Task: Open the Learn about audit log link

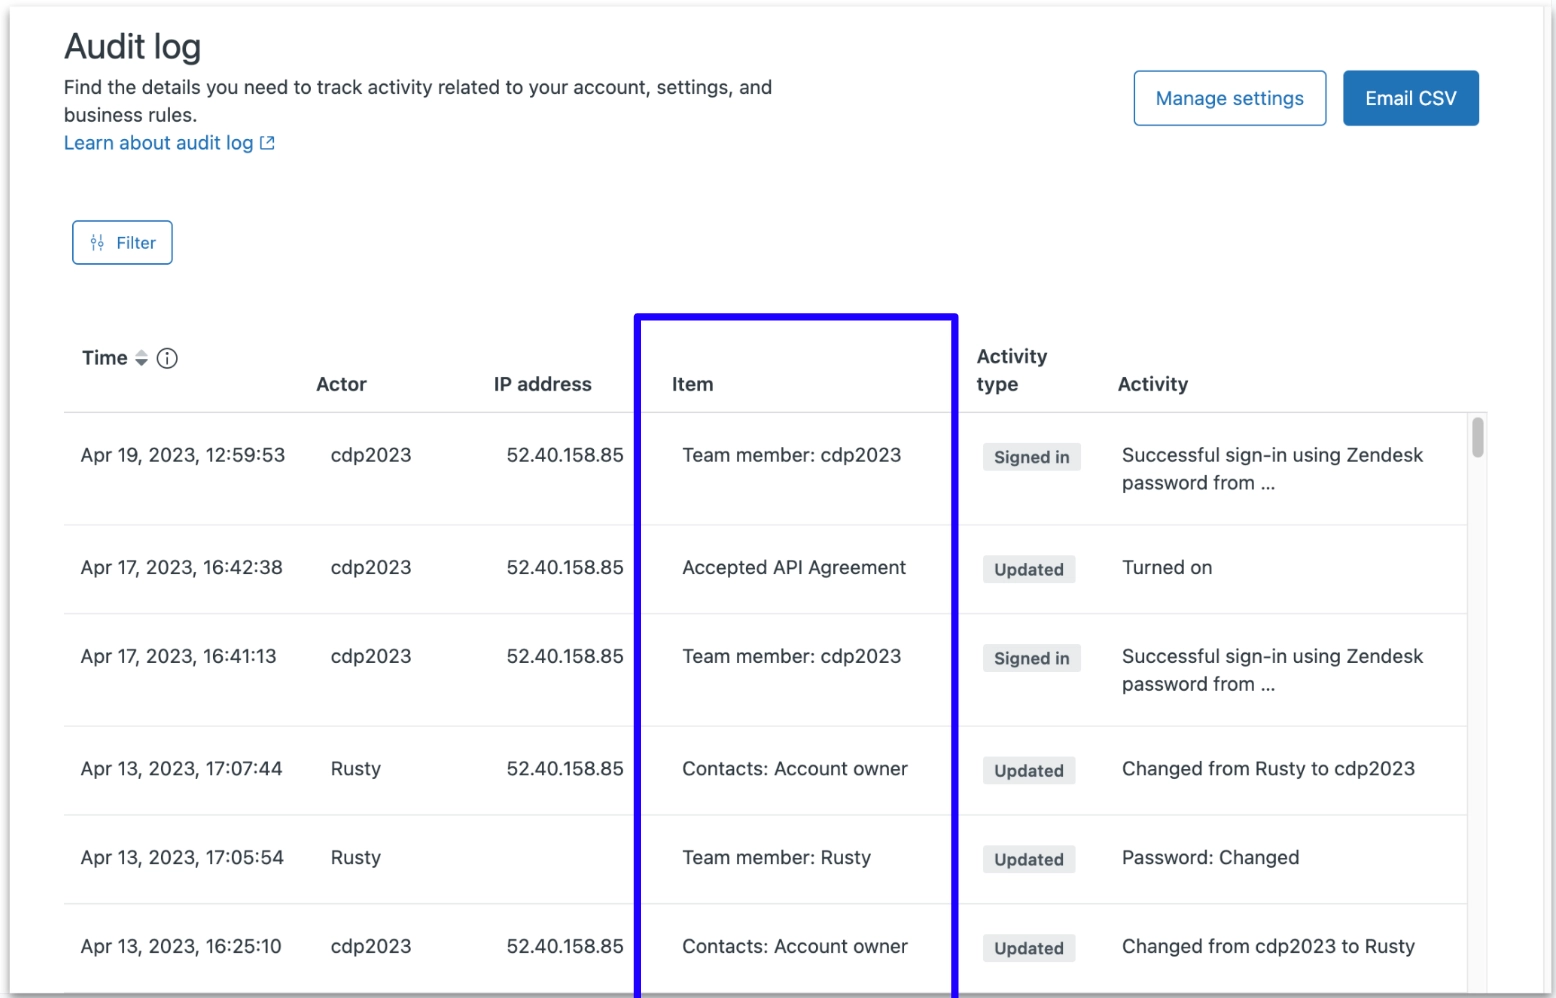Action: point(158,143)
